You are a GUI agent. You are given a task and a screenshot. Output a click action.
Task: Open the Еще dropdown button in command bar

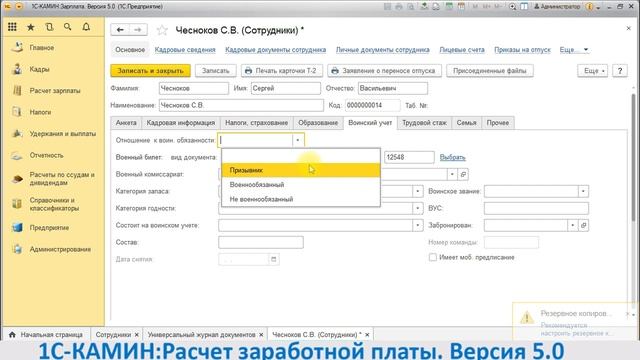593,71
